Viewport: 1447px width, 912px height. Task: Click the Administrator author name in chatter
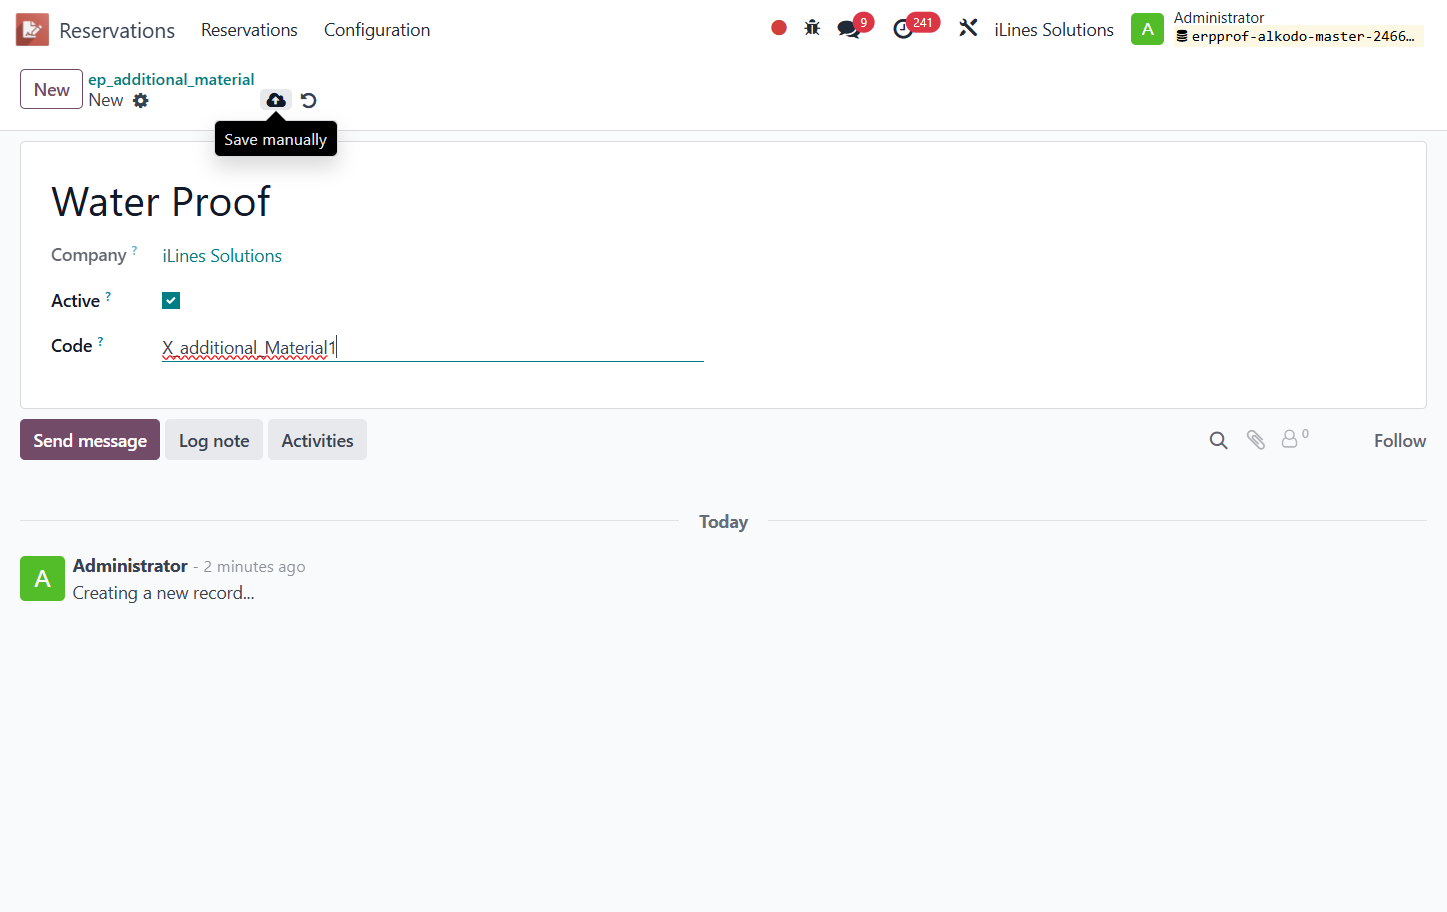130,566
